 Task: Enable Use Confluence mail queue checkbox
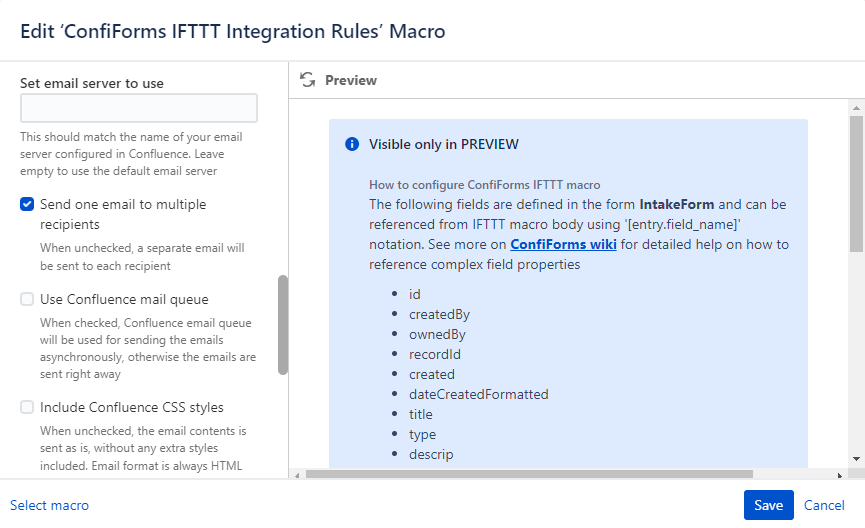tap(27, 299)
